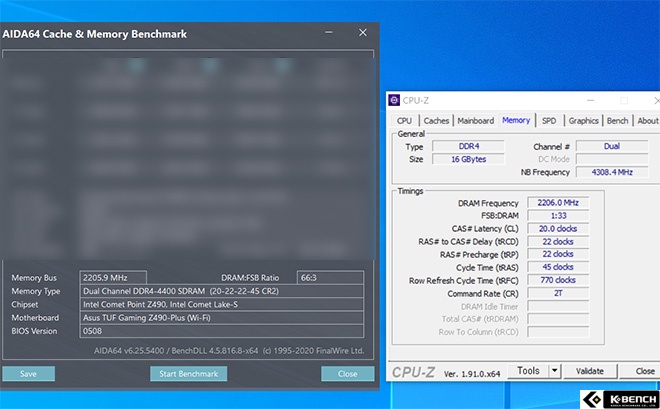This screenshot has width=660, height=409.
Task: Minimize the AIDA64 benchmark window
Action: pos(329,32)
